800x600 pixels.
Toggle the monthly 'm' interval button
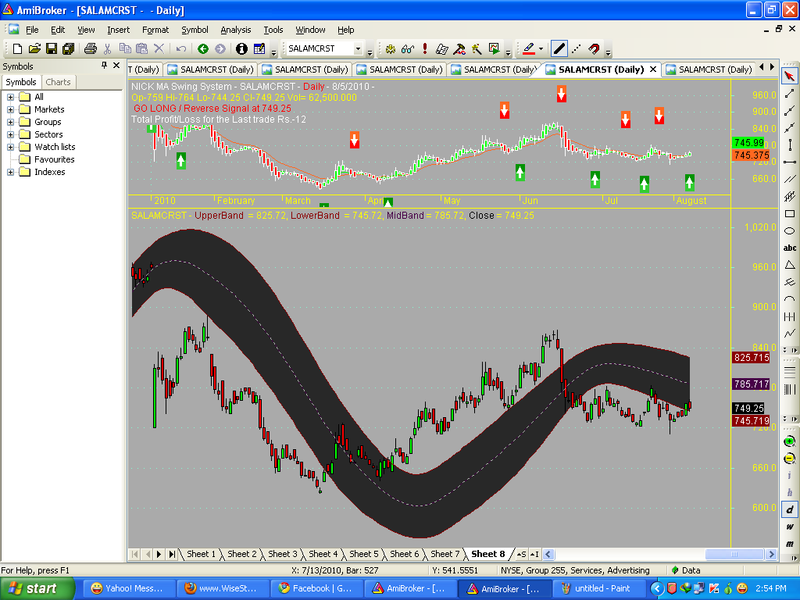tap(790, 544)
